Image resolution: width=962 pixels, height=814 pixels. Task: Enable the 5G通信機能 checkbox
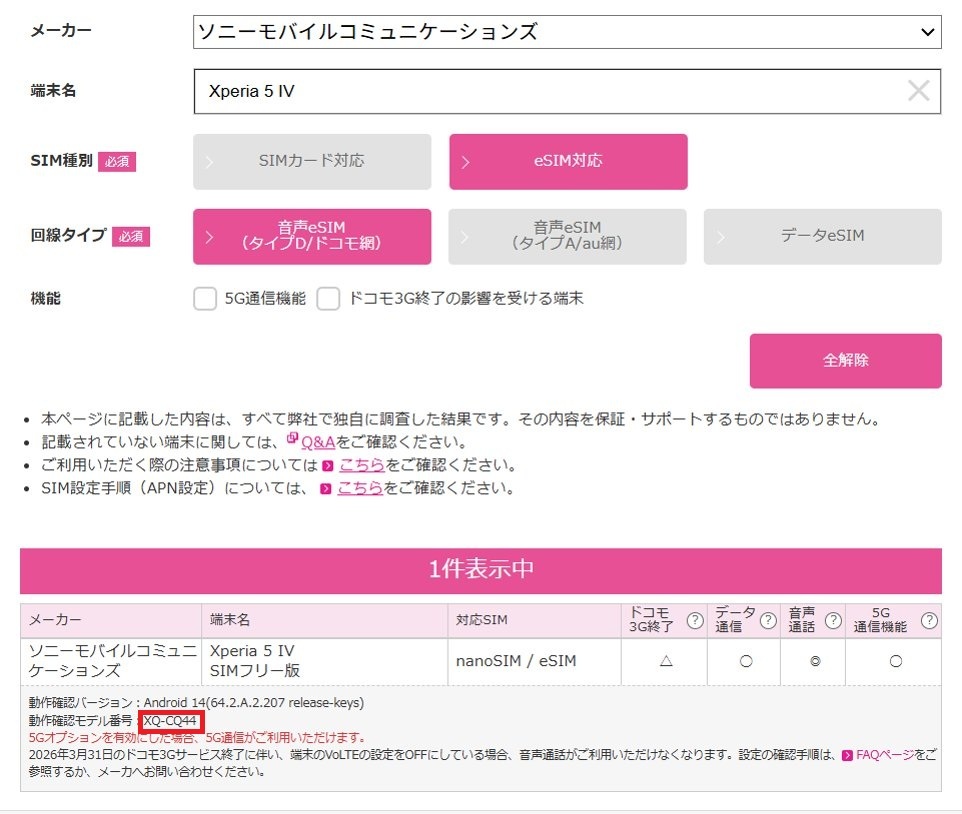(x=205, y=298)
